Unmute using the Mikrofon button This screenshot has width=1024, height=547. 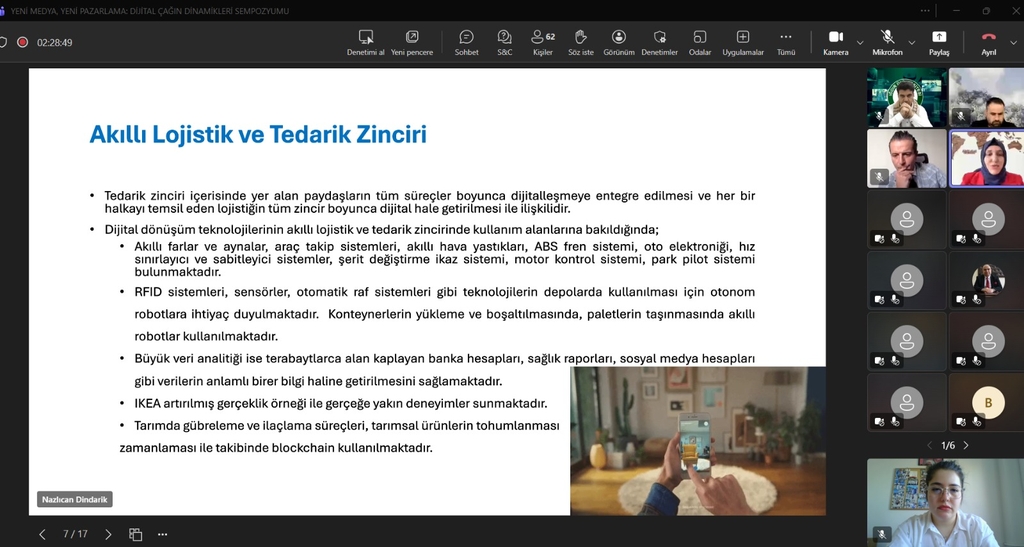point(887,42)
